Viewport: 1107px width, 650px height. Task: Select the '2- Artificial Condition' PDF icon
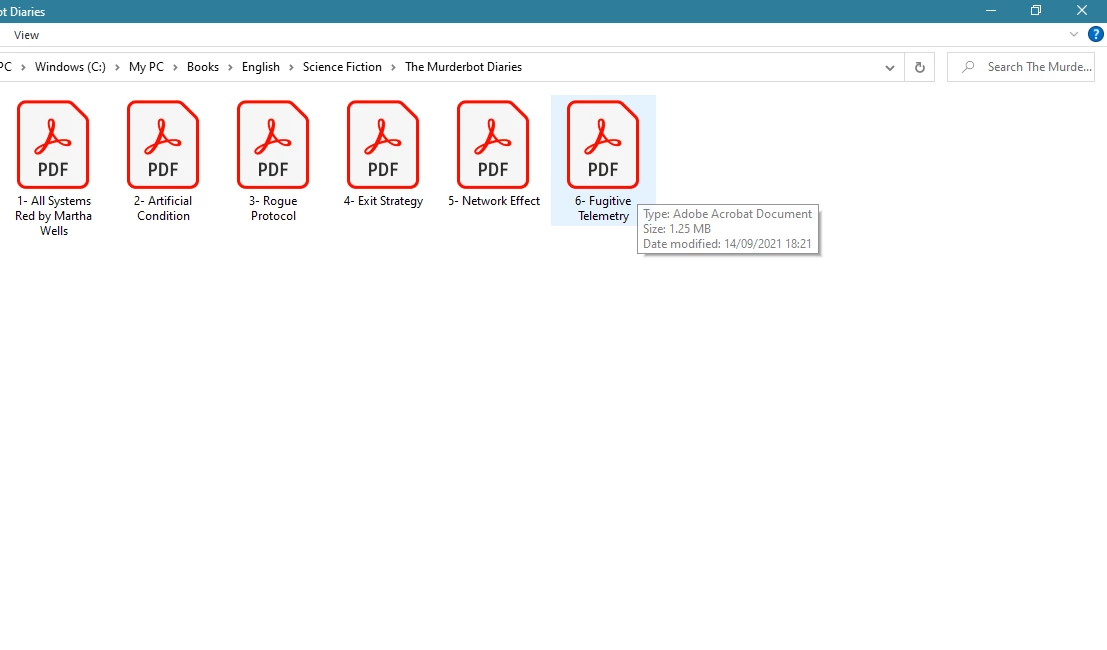click(x=163, y=145)
